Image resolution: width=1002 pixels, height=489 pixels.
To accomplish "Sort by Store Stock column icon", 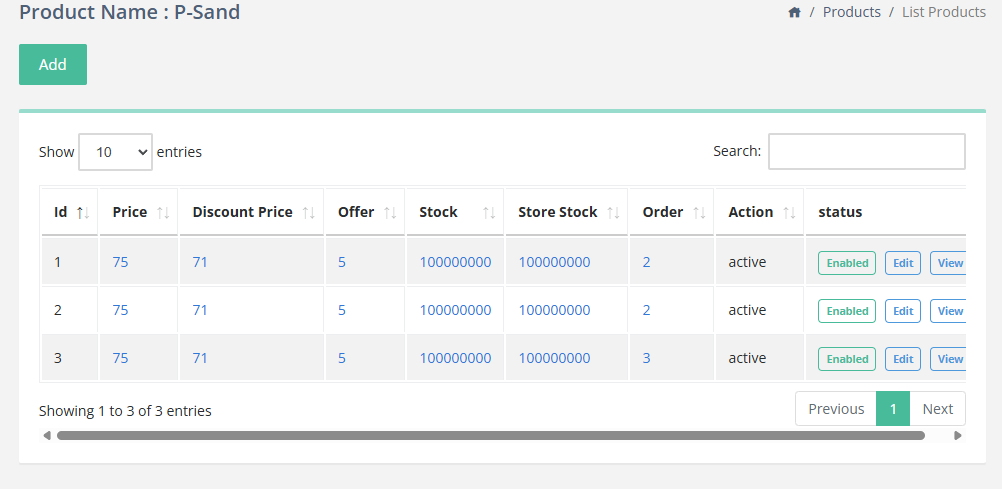I will [x=613, y=213].
